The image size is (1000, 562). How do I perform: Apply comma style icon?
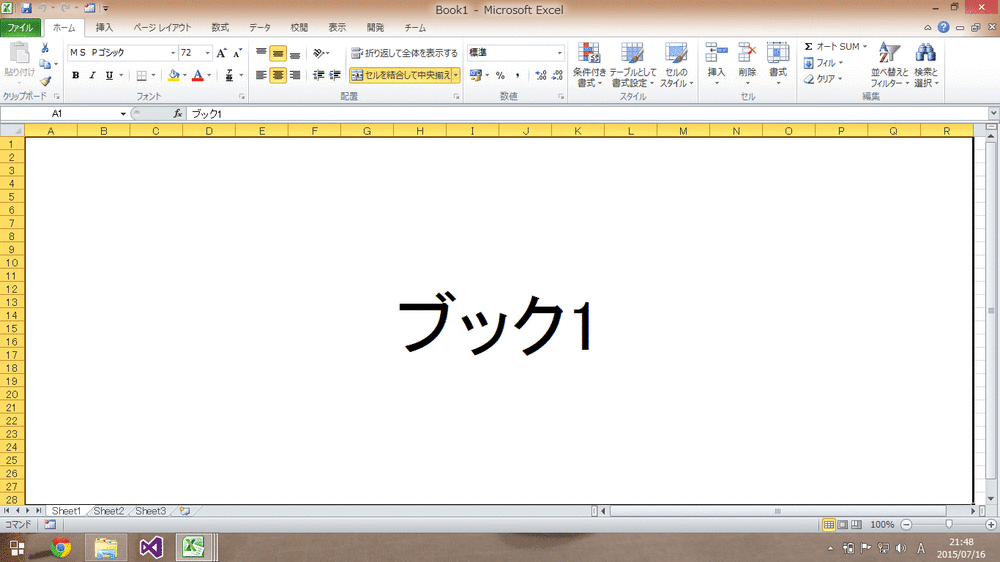(x=517, y=75)
